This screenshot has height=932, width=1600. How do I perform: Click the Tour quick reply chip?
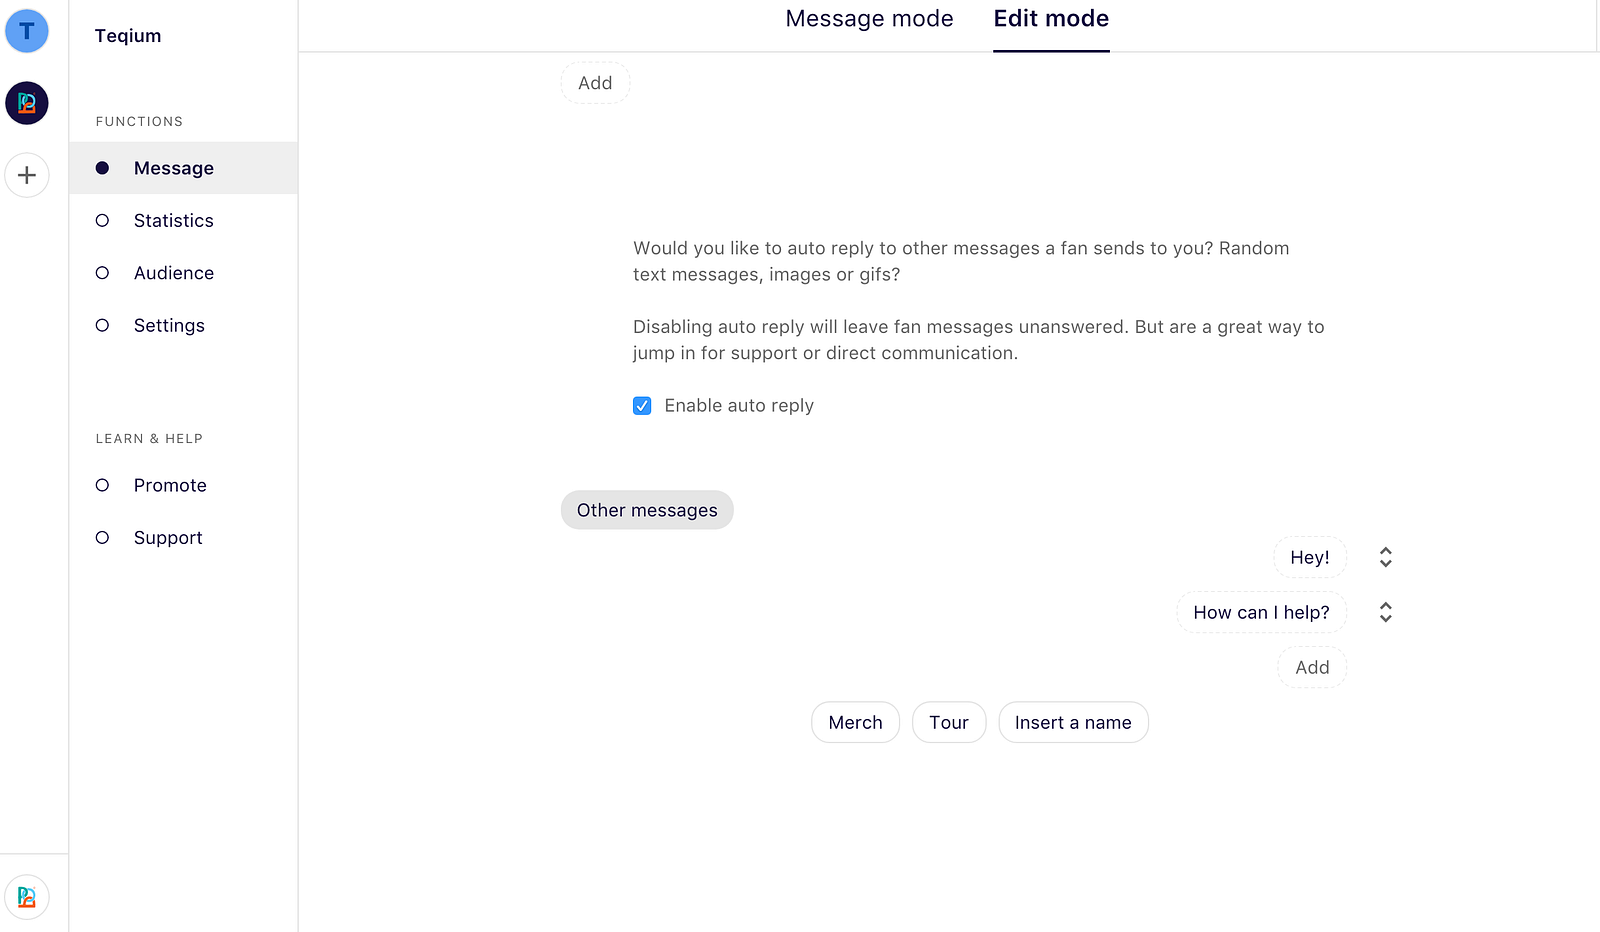tap(948, 723)
